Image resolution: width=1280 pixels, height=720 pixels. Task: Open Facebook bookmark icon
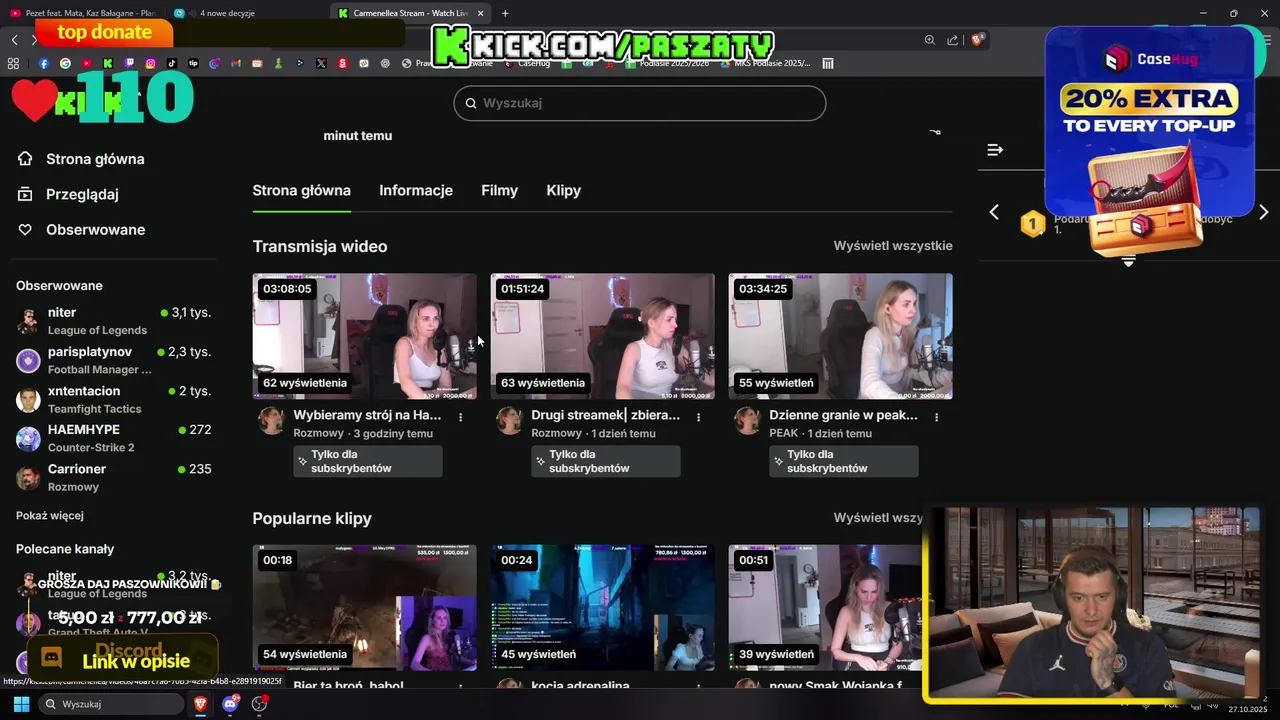tap(44, 63)
